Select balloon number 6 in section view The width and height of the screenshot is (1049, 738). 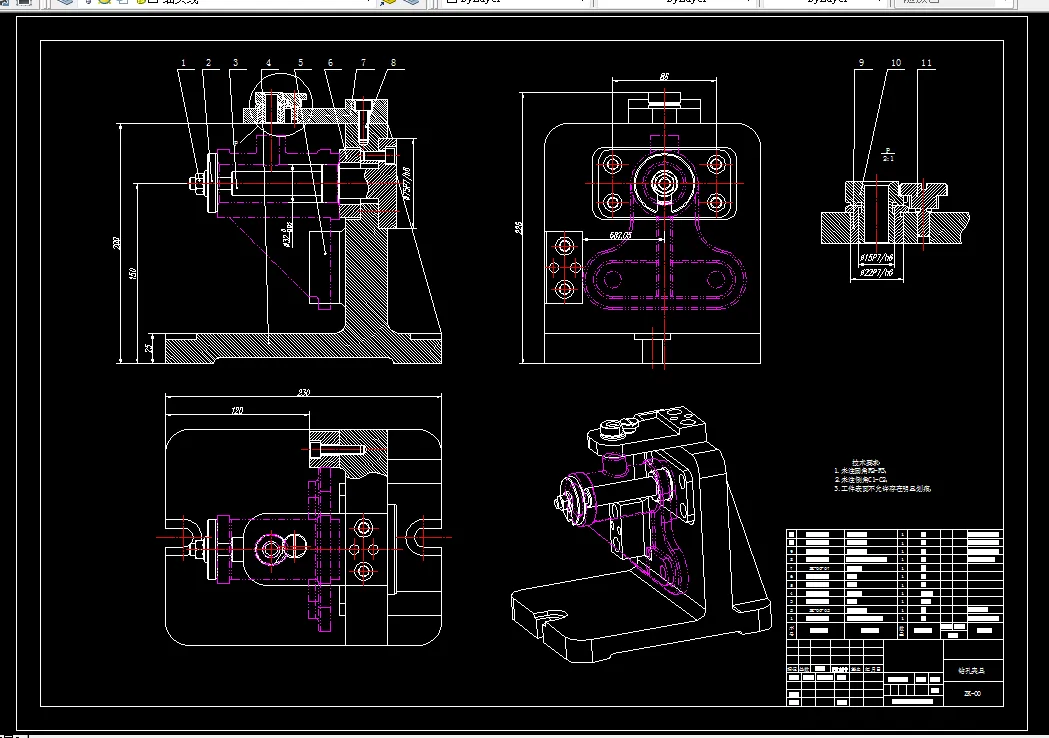click(x=330, y=63)
